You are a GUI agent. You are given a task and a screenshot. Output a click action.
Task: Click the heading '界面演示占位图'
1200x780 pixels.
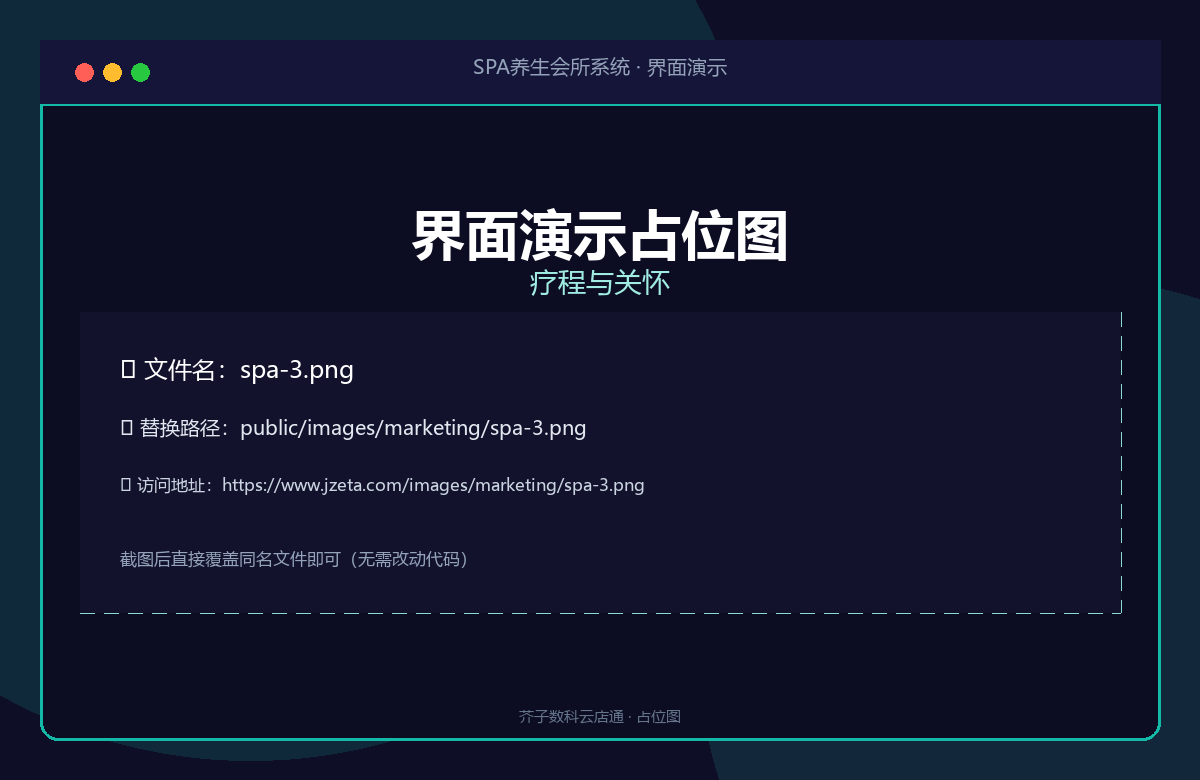[600, 236]
